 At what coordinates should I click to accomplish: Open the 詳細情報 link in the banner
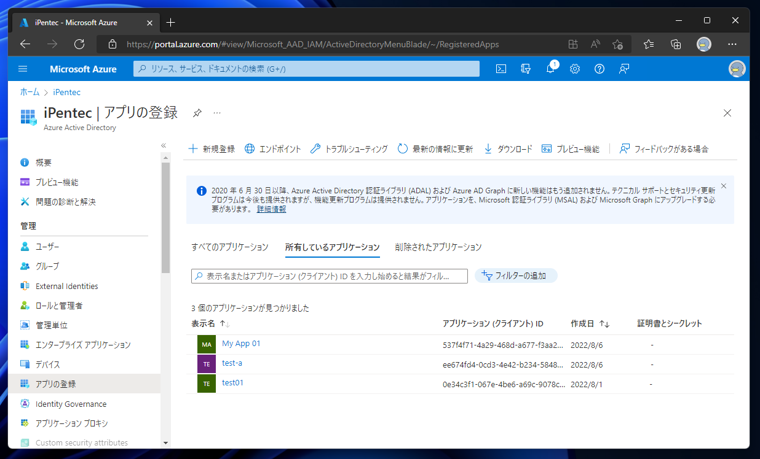pos(271,209)
